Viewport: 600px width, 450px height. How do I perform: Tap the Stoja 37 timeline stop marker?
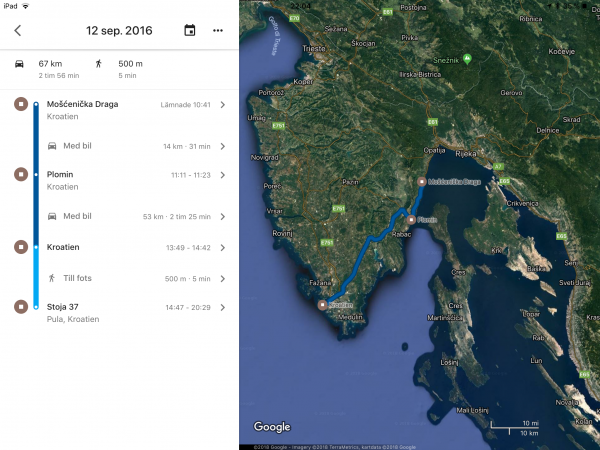pos(20,307)
